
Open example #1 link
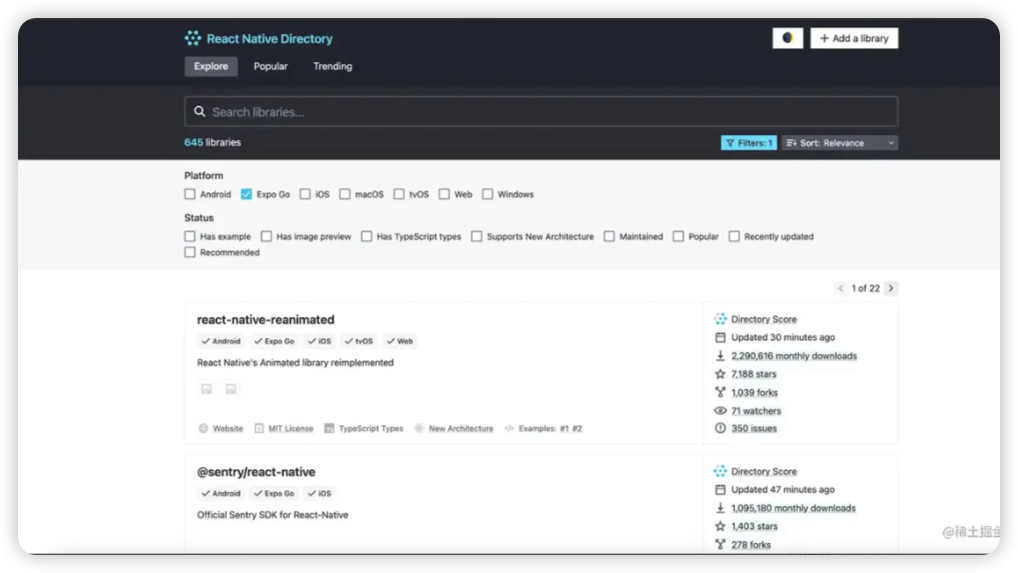click(564, 428)
